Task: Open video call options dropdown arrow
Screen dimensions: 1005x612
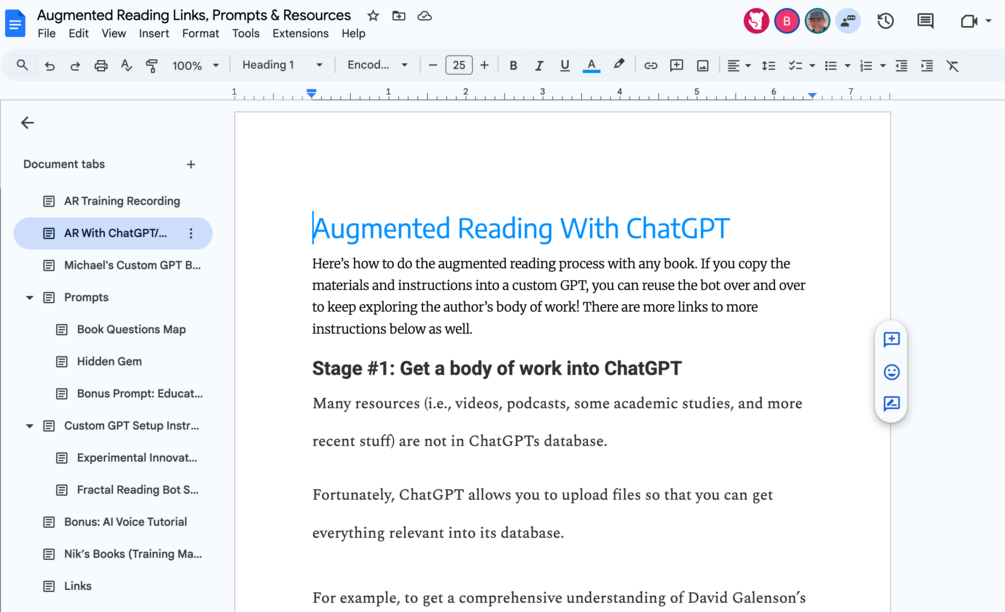Action: [x=988, y=21]
